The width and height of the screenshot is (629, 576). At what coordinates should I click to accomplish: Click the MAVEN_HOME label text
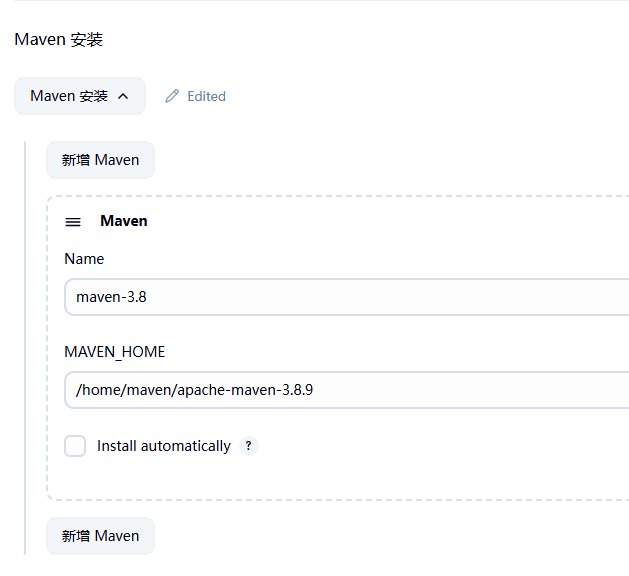[115, 352]
